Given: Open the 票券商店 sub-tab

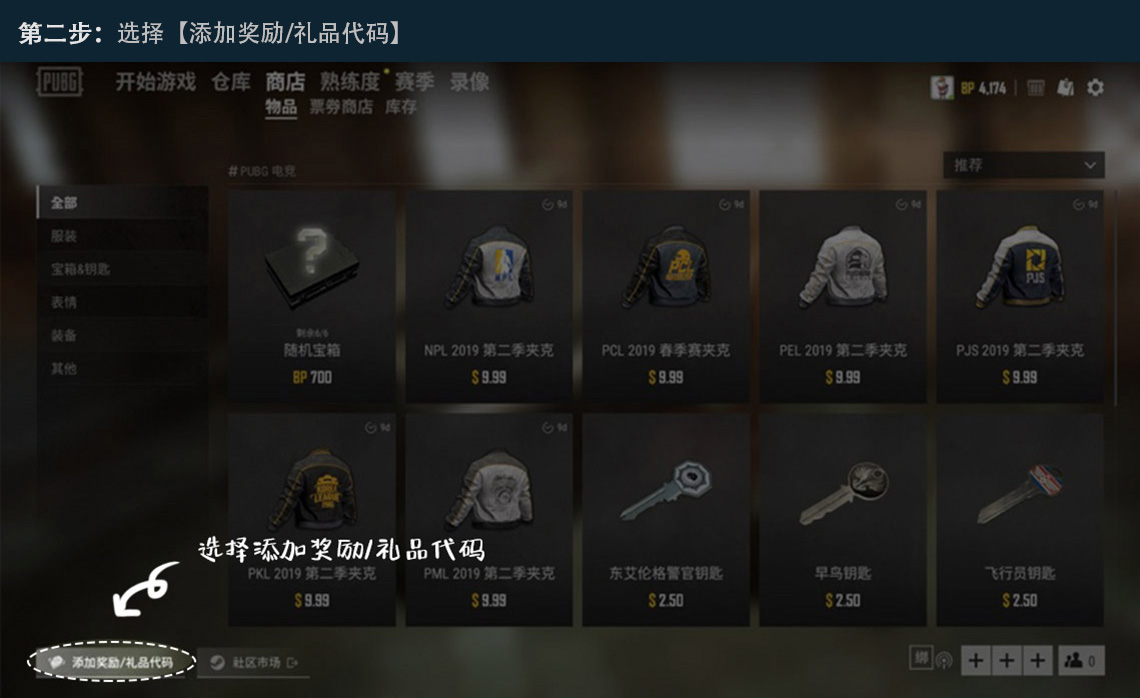Looking at the screenshot, I should coord(341,107).
